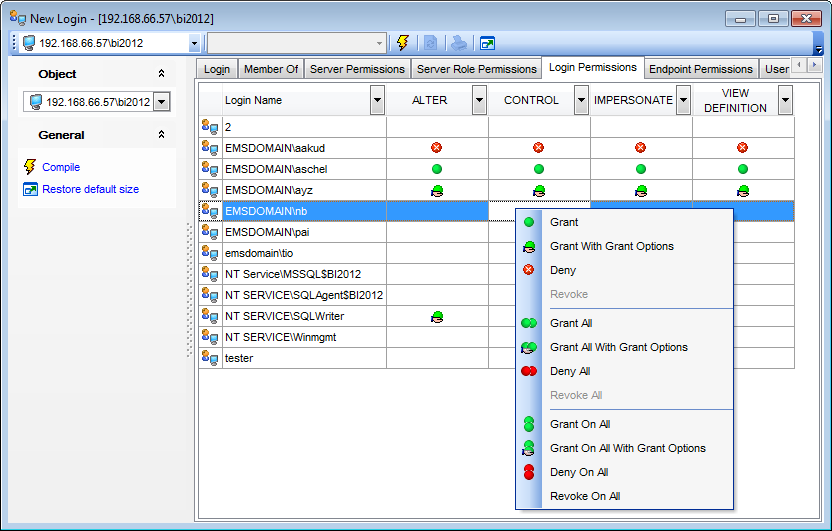The width and height of the screenshot is (832, 531).
Task: Click Restore default size icon in General panel
Action: point(30,189)
